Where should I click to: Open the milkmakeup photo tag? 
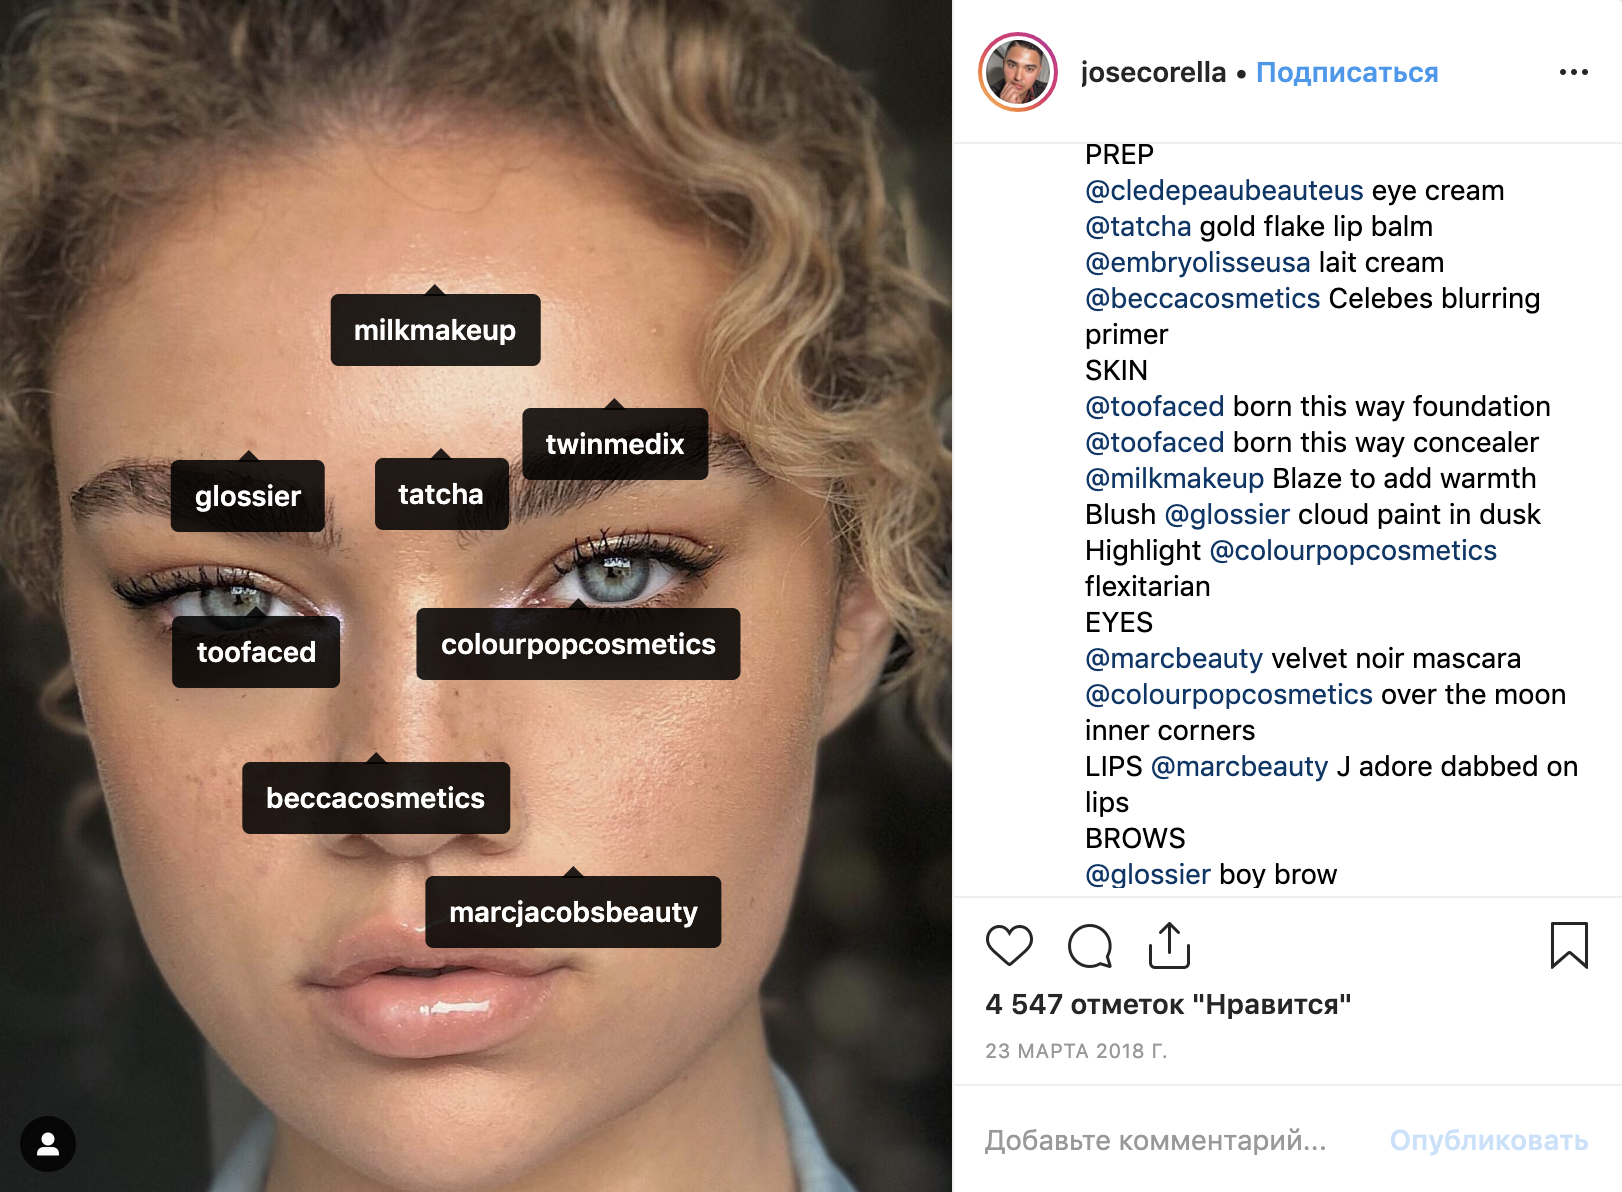435,330
